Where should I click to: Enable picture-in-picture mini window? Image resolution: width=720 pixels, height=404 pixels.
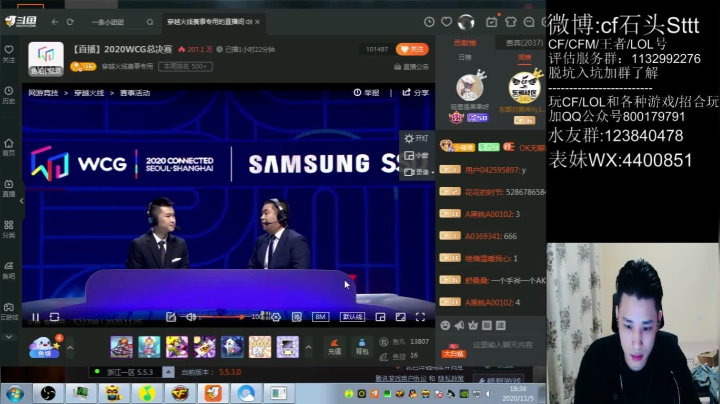point(380,317)
